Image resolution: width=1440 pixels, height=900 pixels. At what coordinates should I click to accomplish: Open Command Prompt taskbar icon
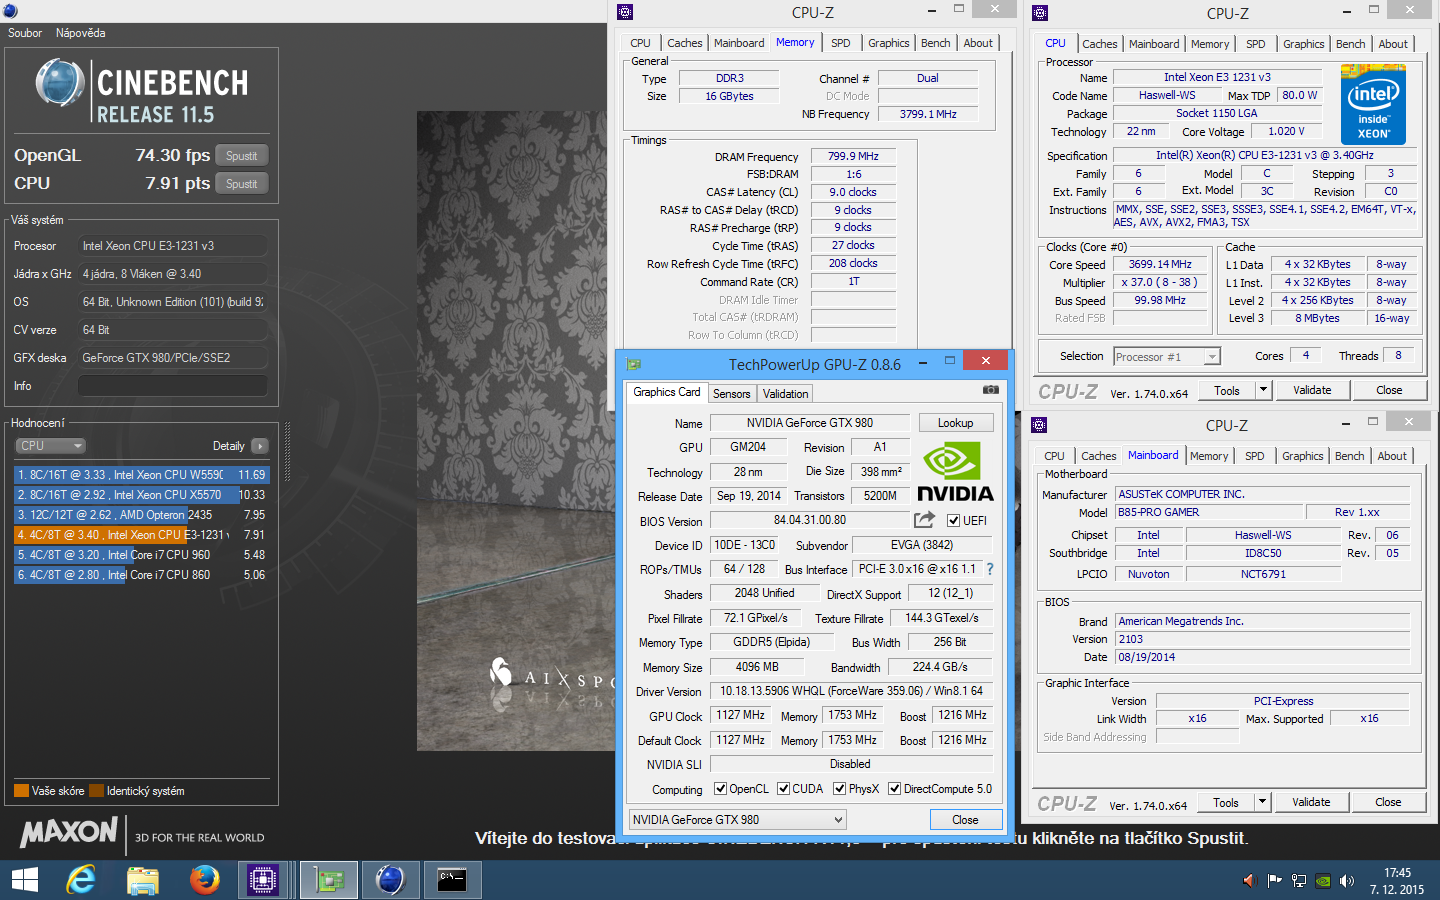coord(452,880)
